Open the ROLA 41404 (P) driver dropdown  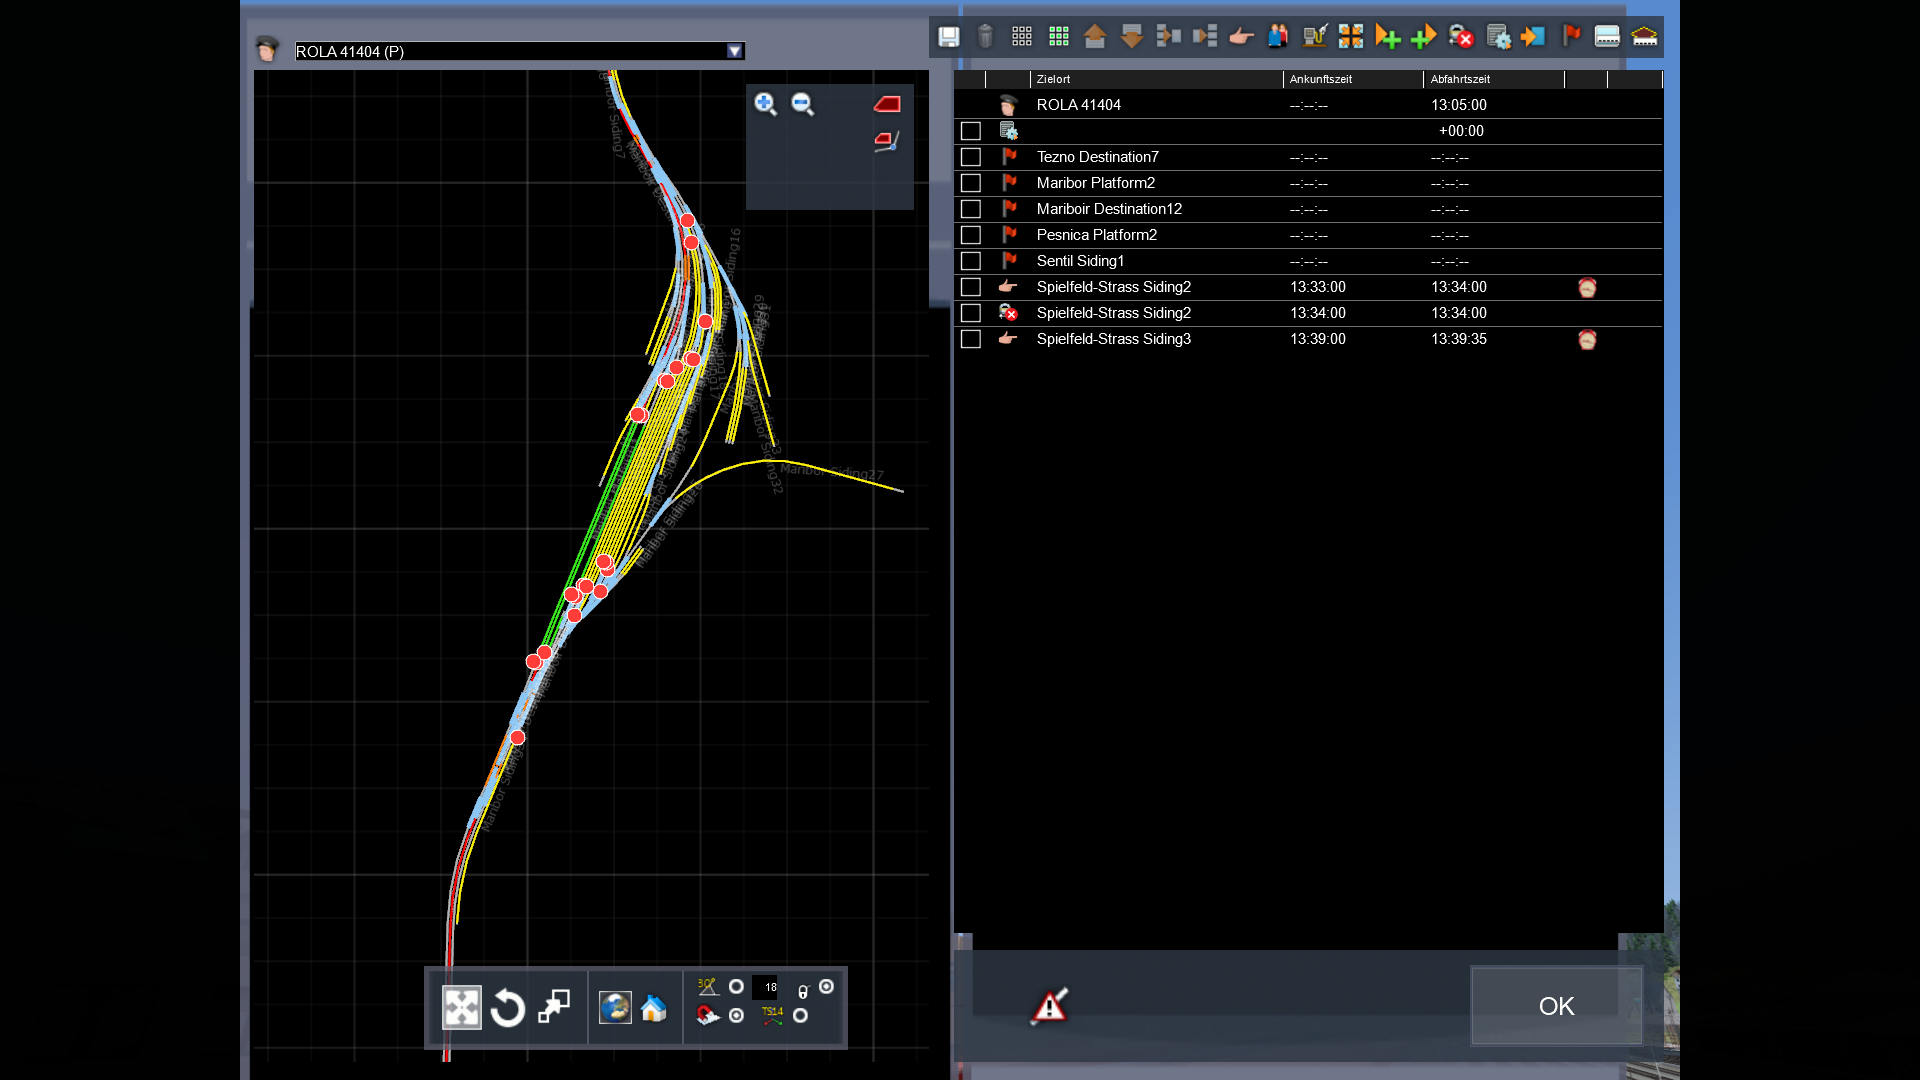pyautogui.click(x=735, y=51)
